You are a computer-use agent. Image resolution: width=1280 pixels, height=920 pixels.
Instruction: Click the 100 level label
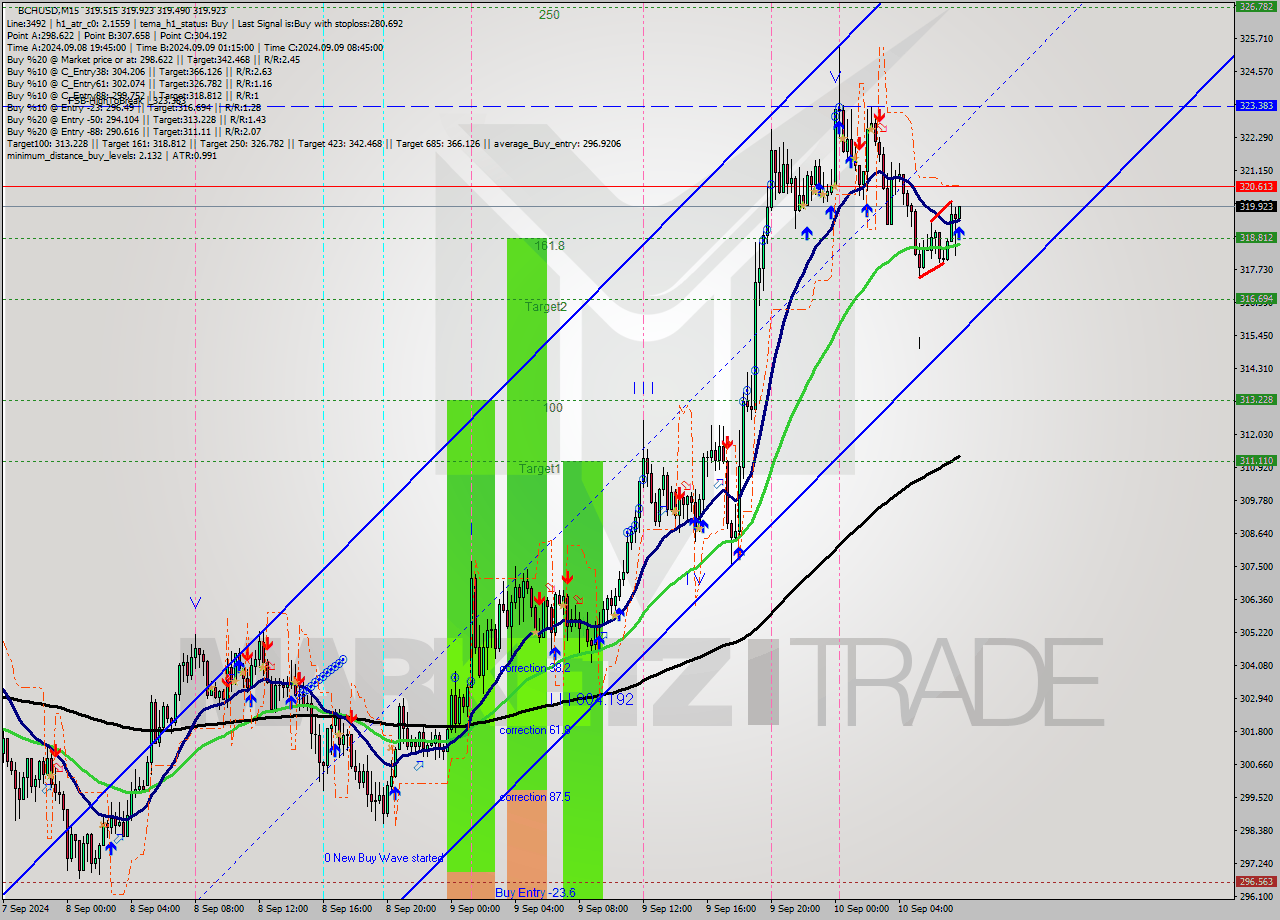click(553, 408)
